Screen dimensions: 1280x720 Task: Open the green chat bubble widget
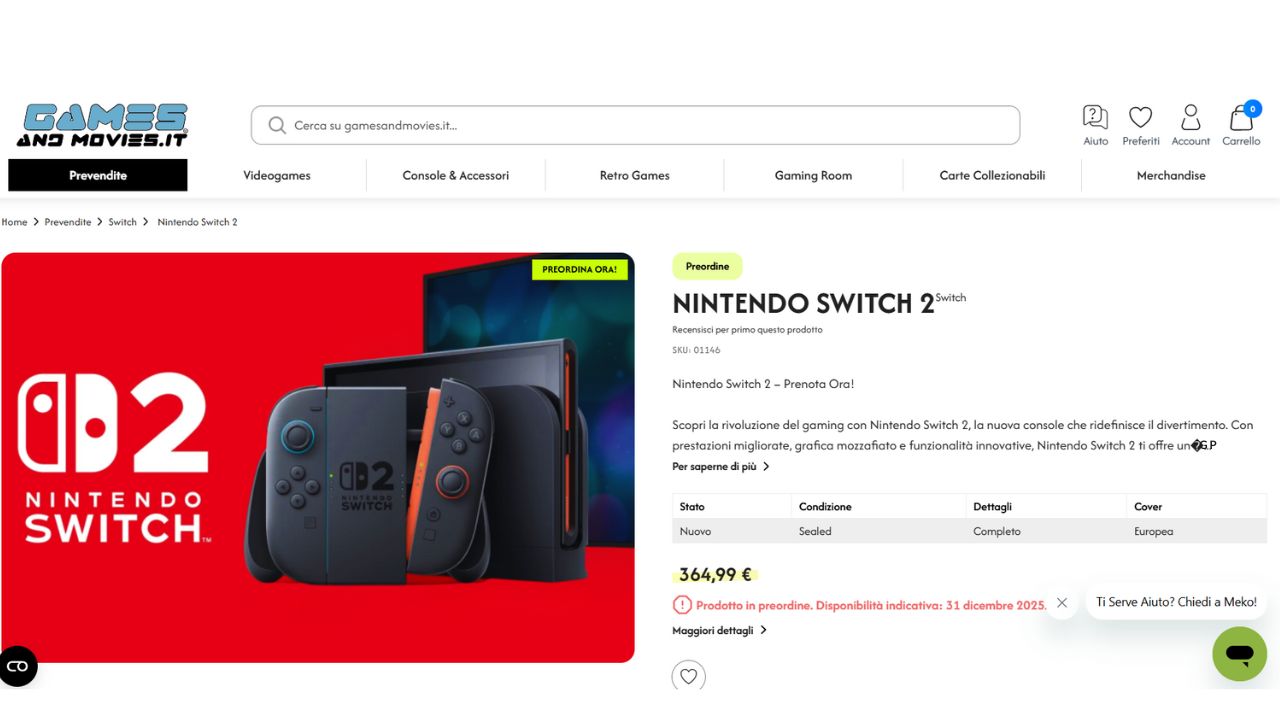tap(1239, 654)
